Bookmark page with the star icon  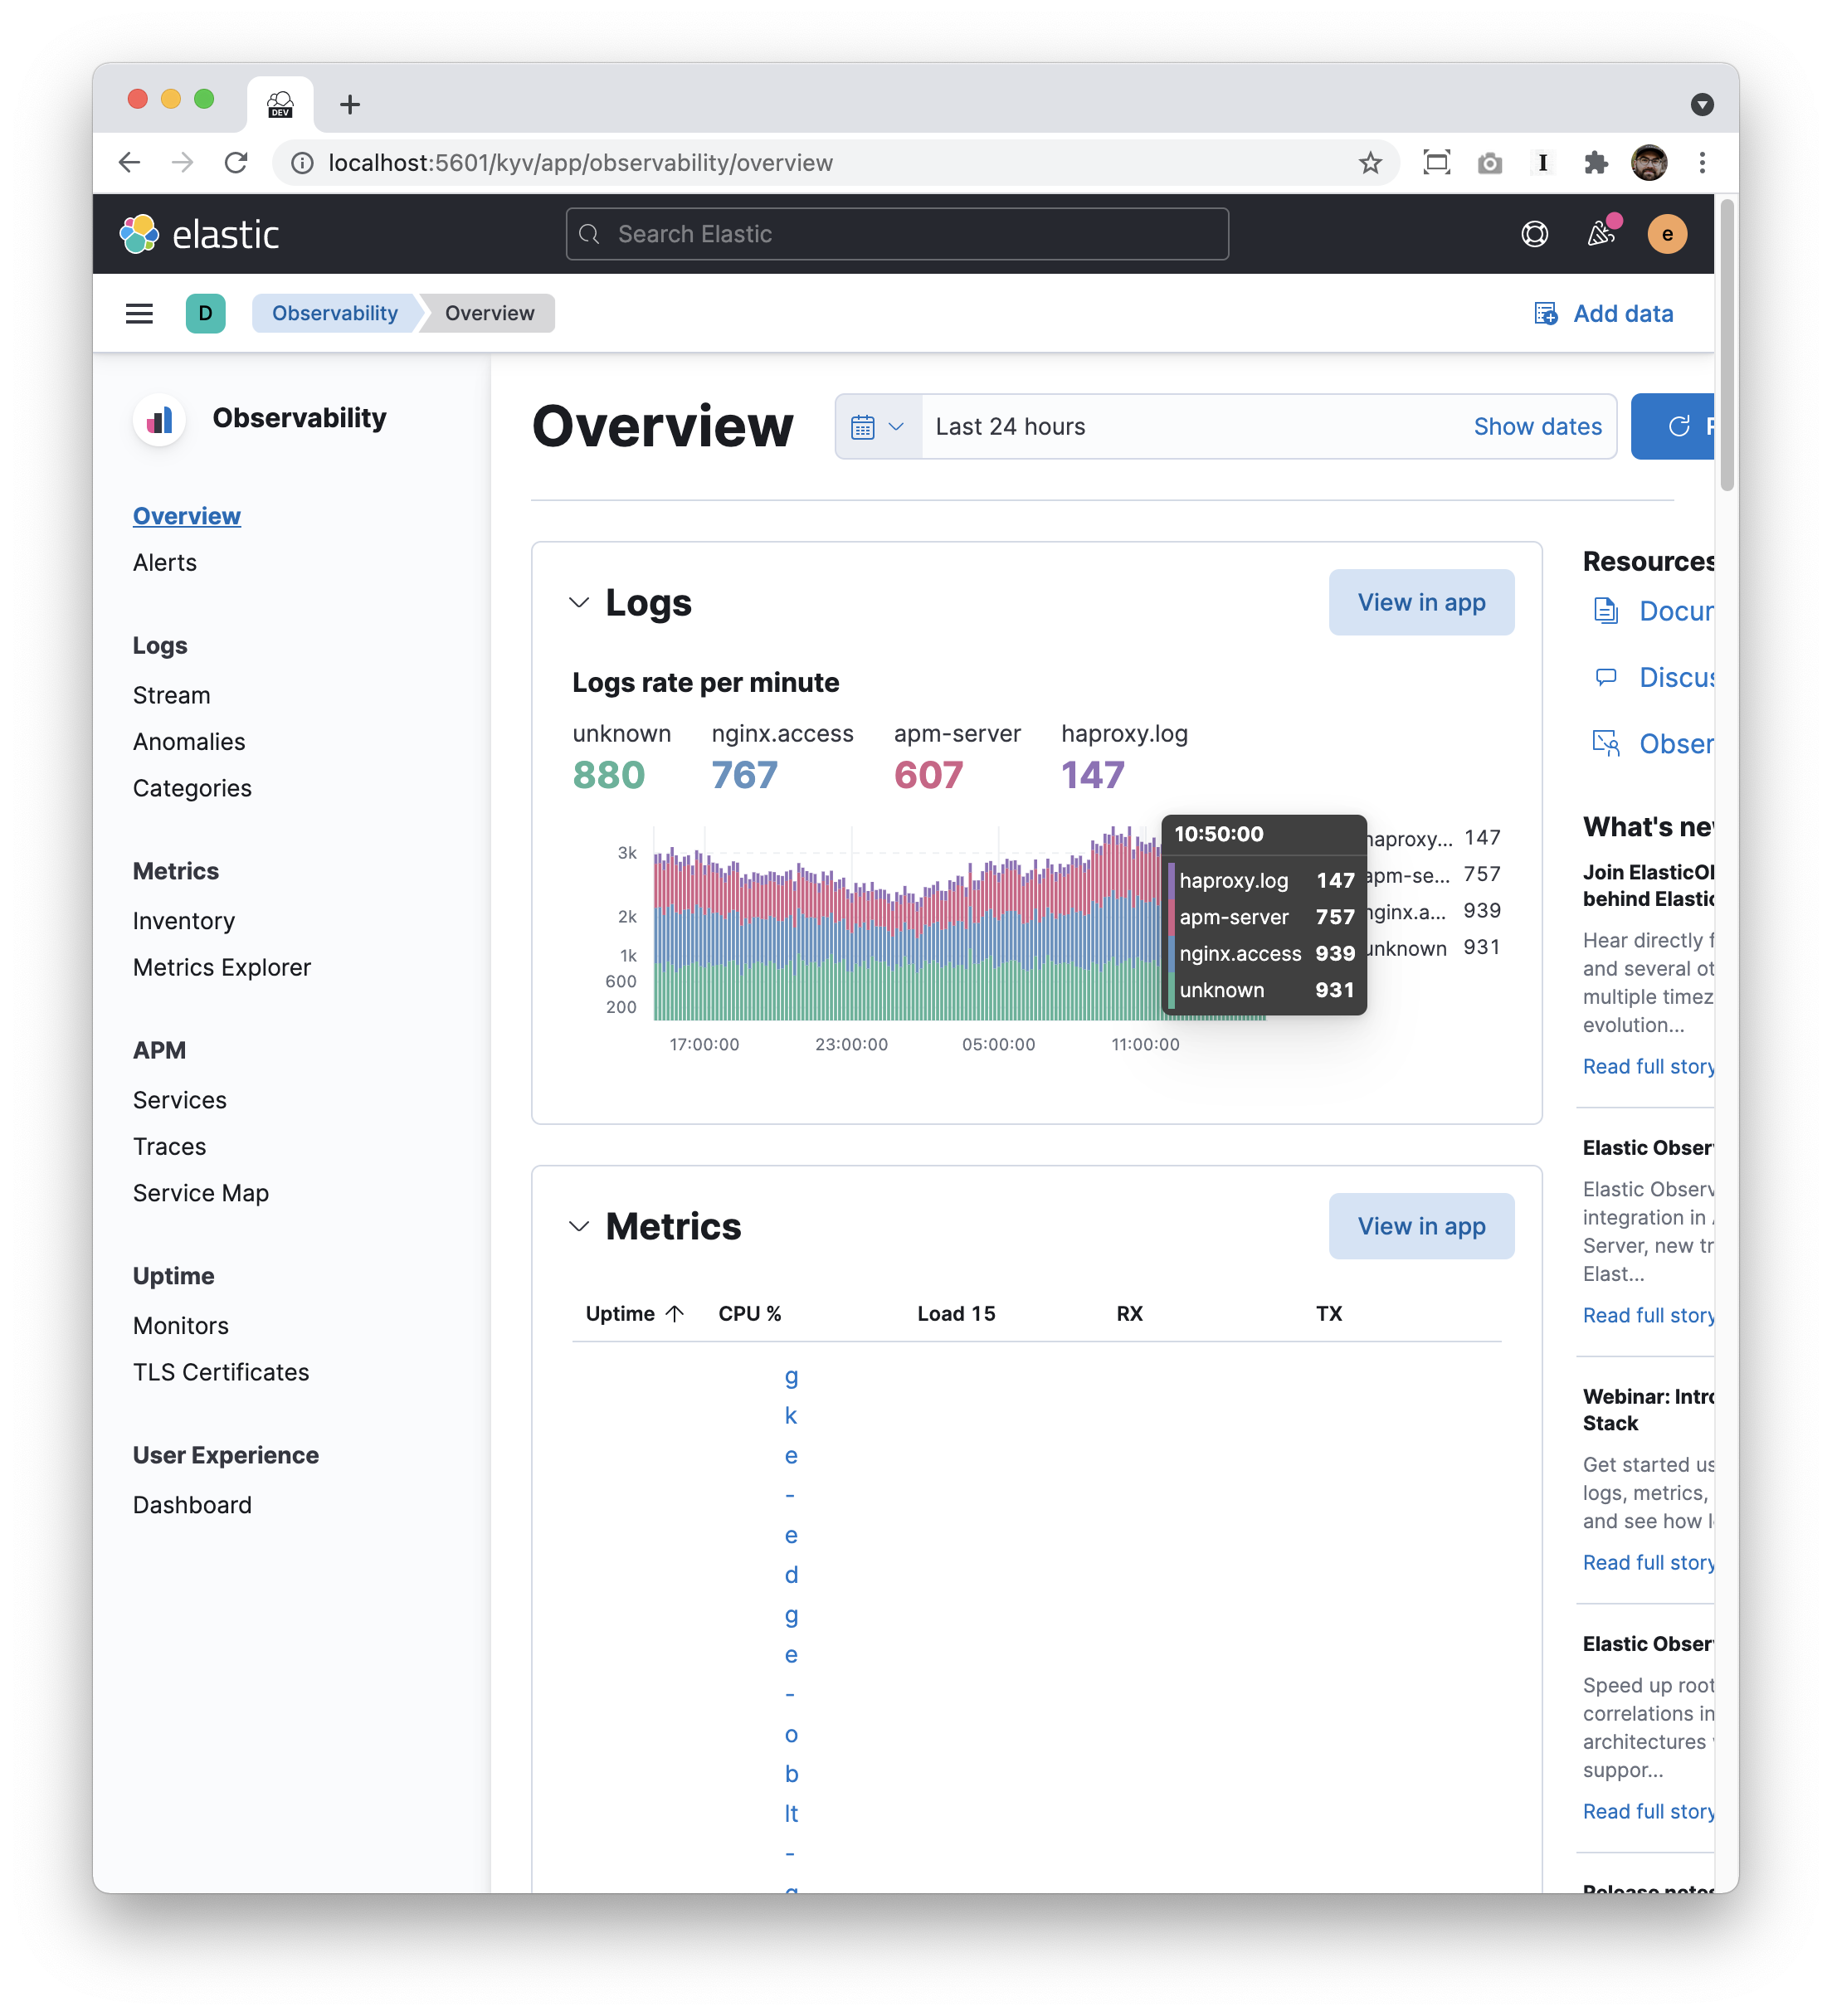(1370, 163)
